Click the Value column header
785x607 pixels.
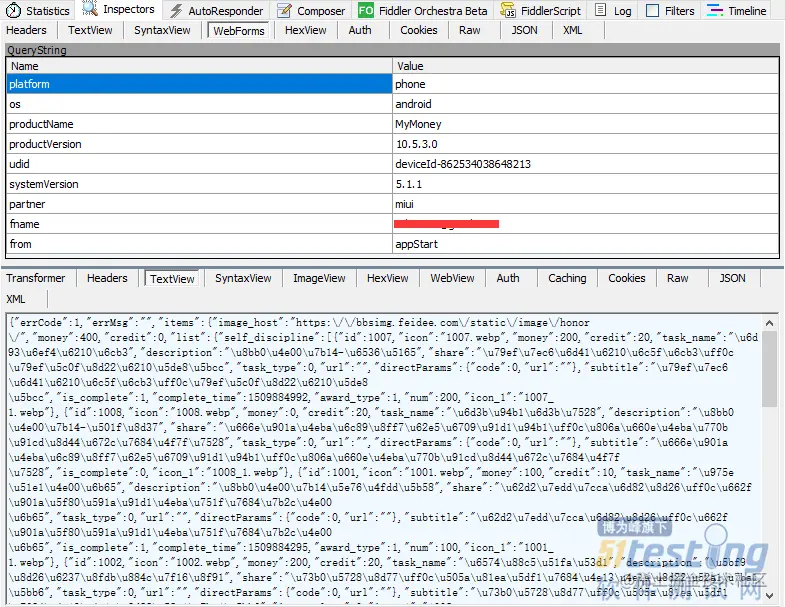(585, 66)
